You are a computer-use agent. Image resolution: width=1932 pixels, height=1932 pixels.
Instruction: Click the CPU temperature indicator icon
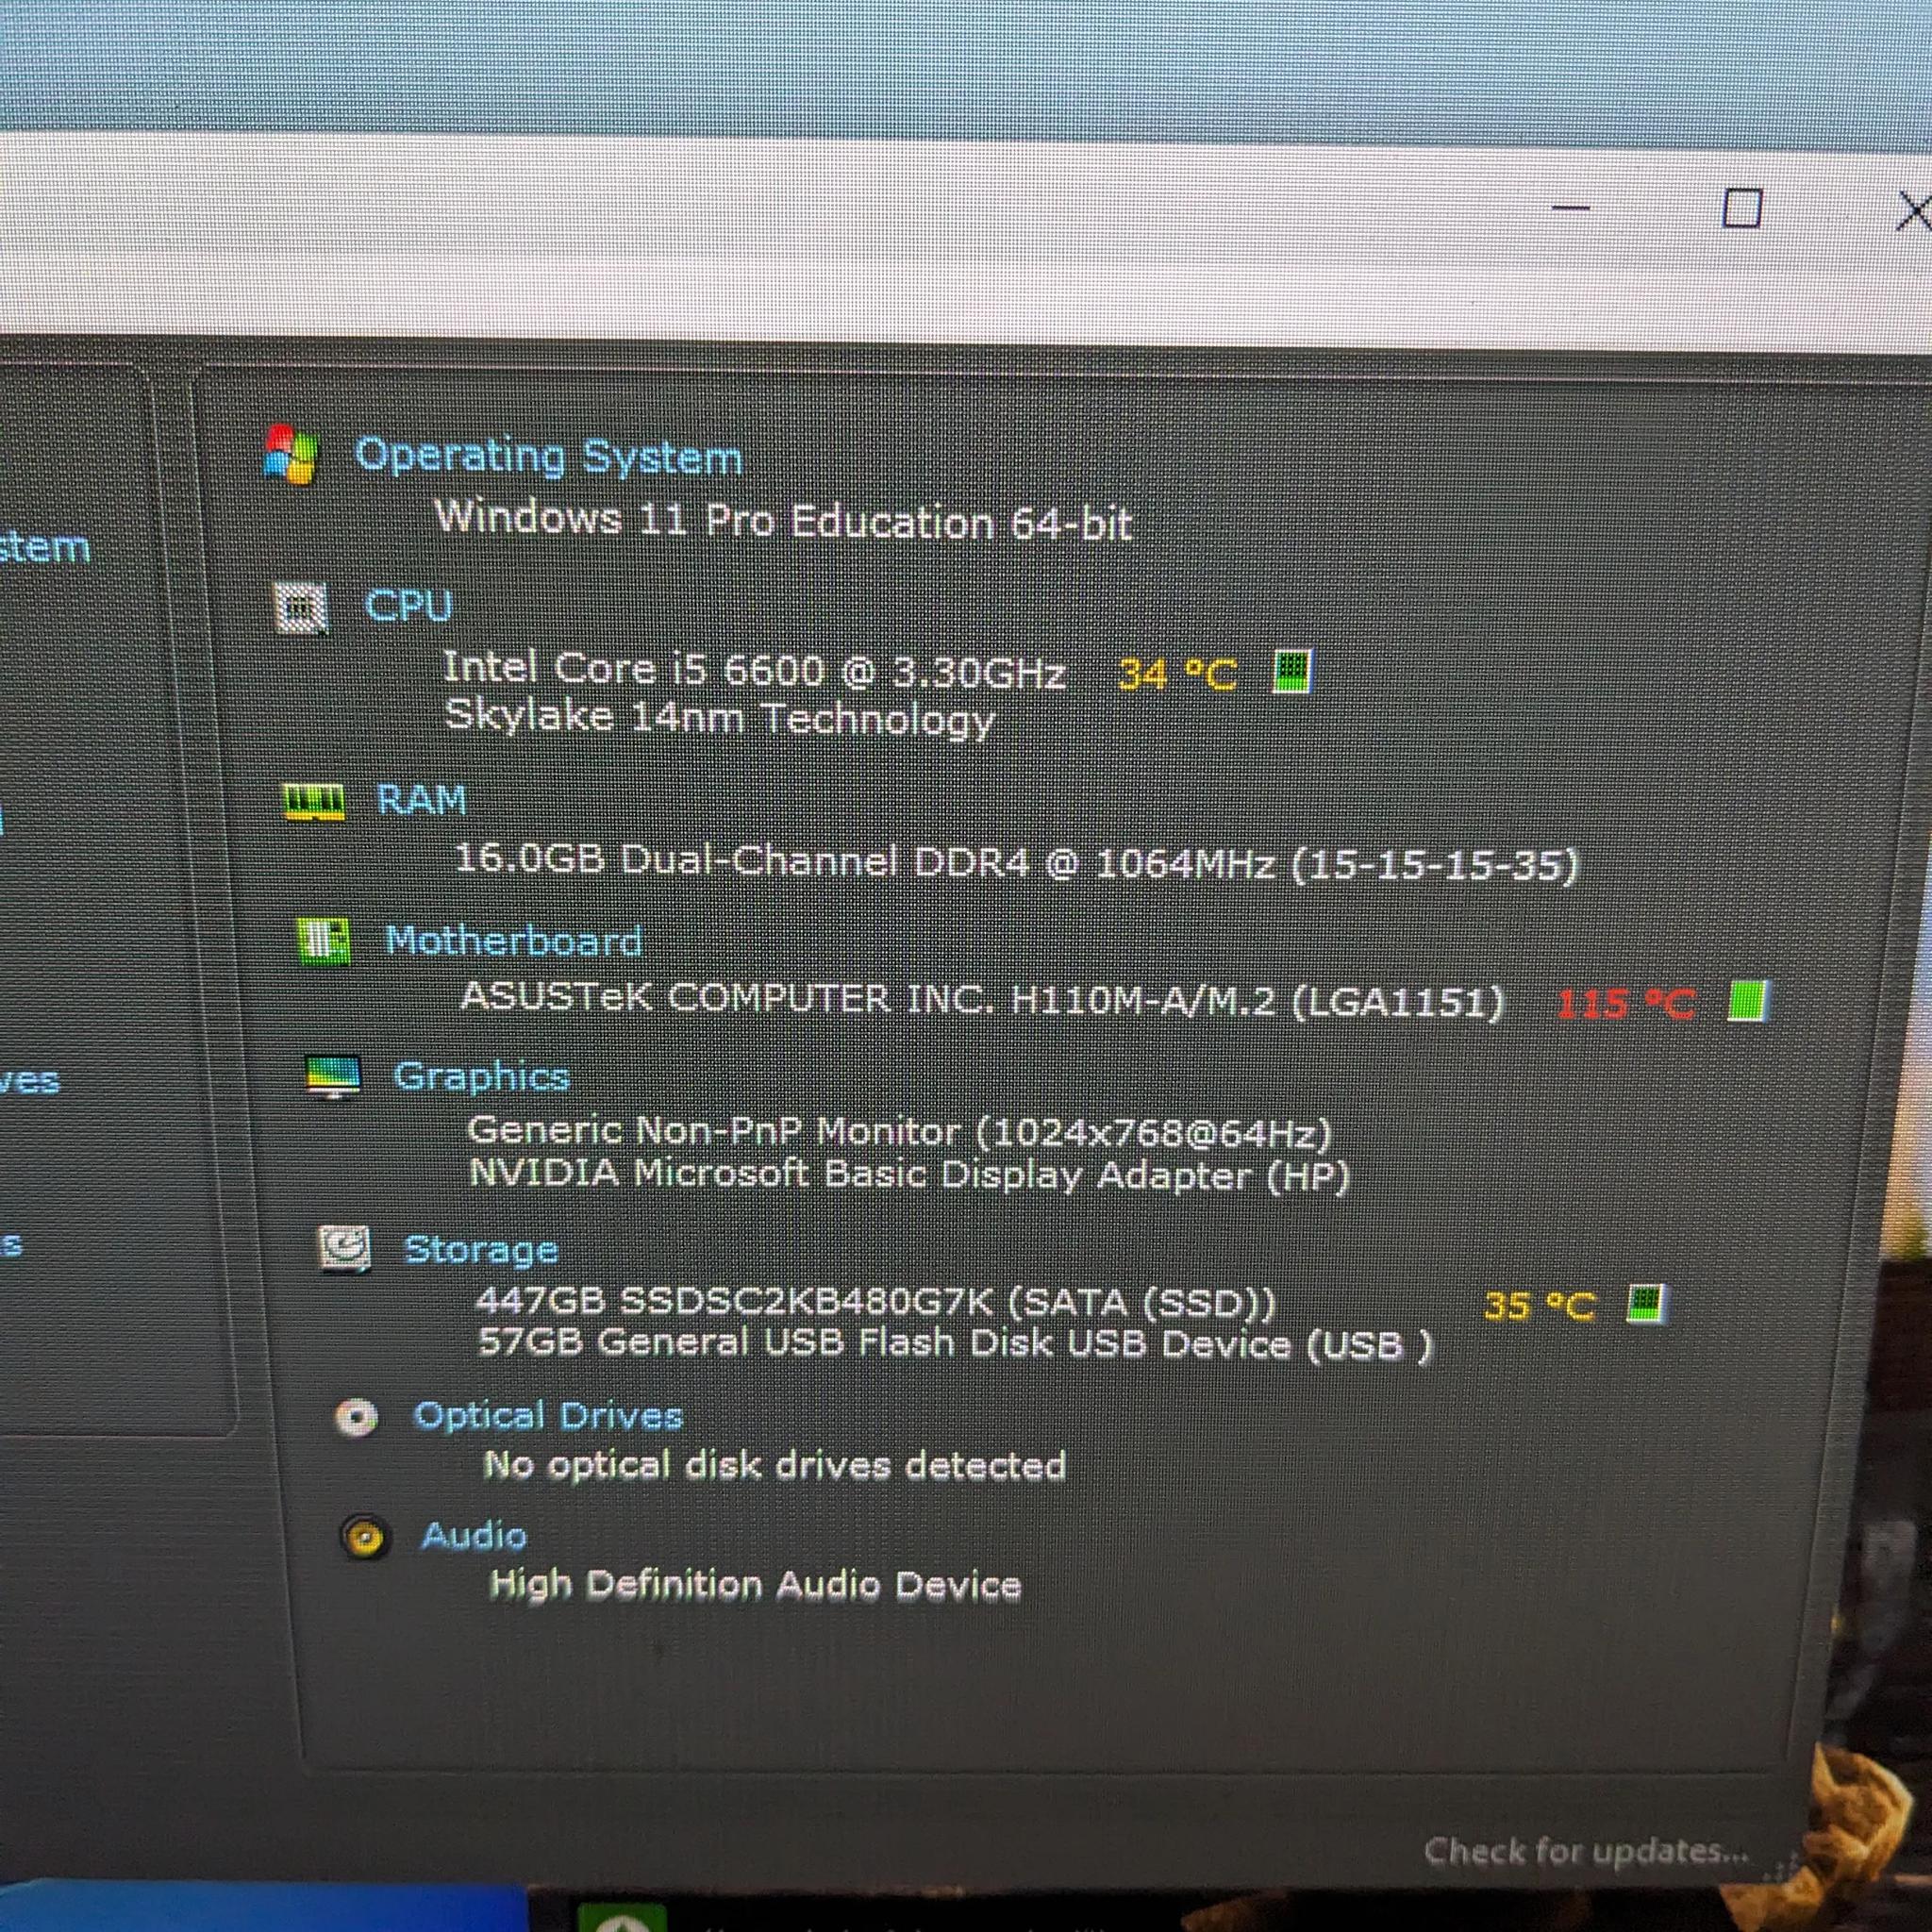tap(1291, 670)
